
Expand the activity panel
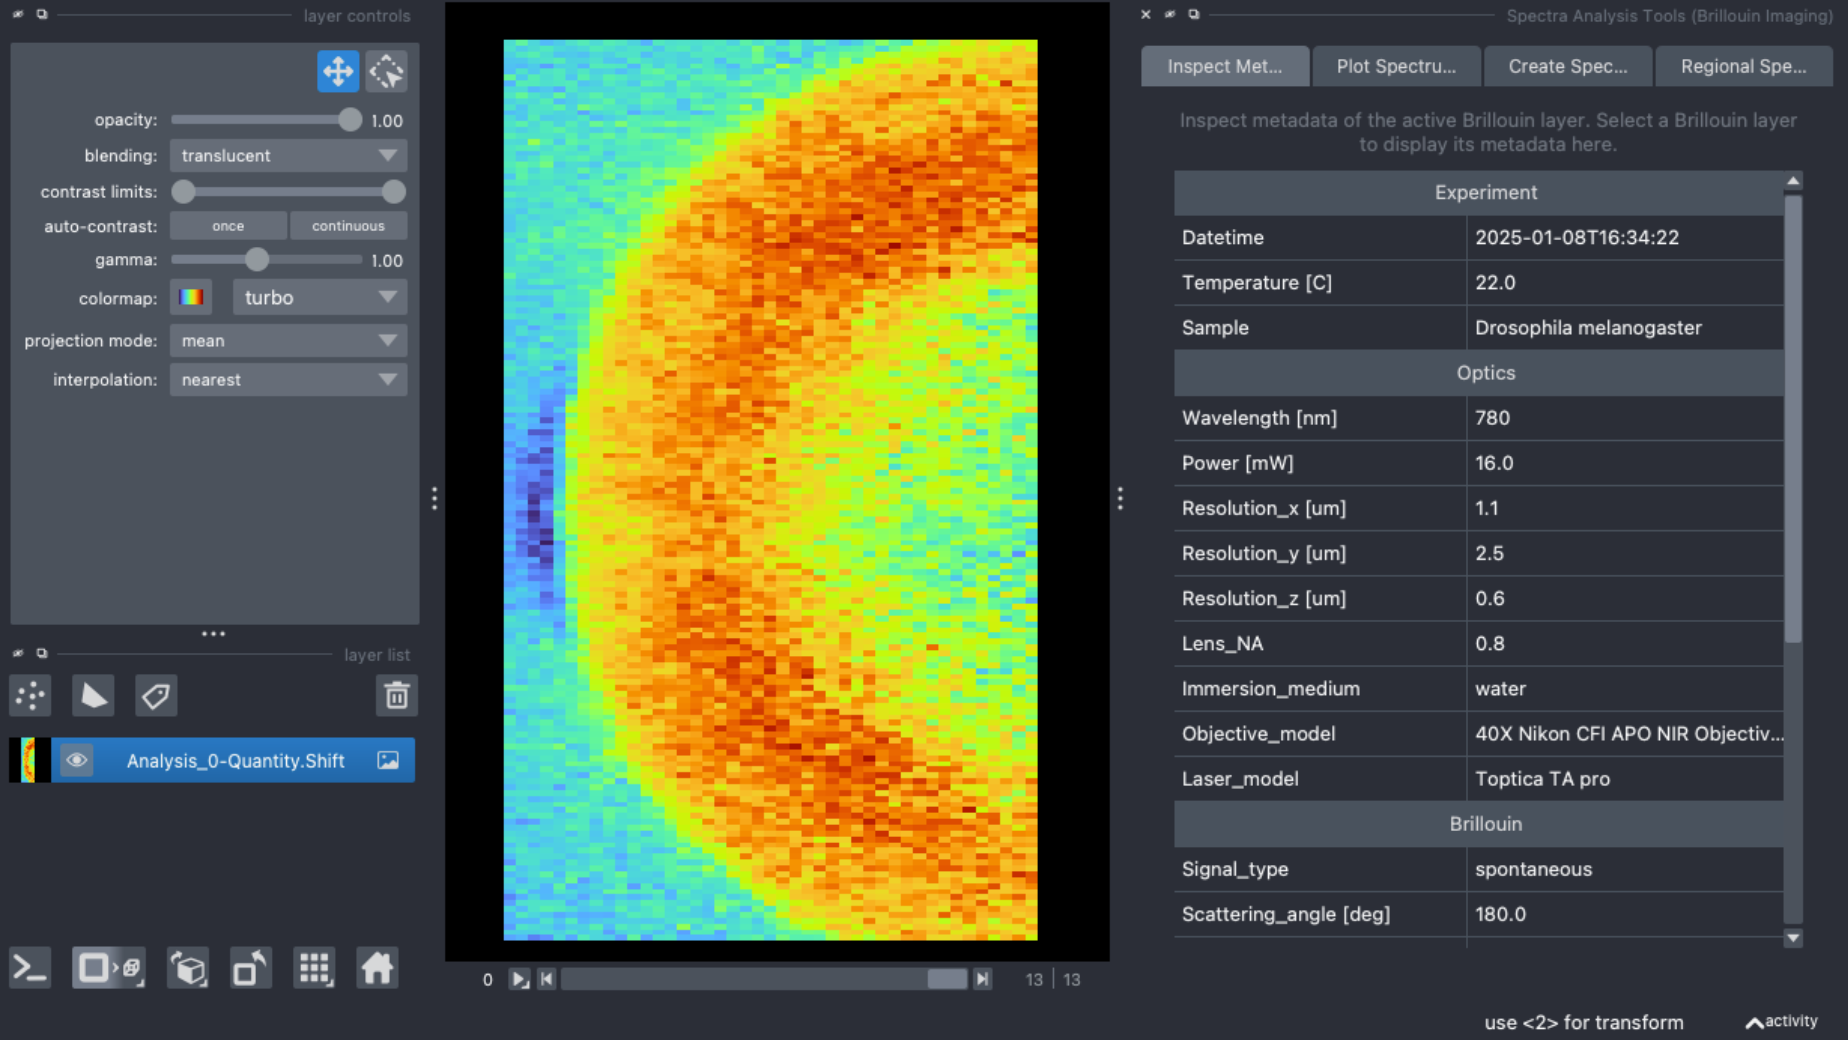tap(1782, 1021)
